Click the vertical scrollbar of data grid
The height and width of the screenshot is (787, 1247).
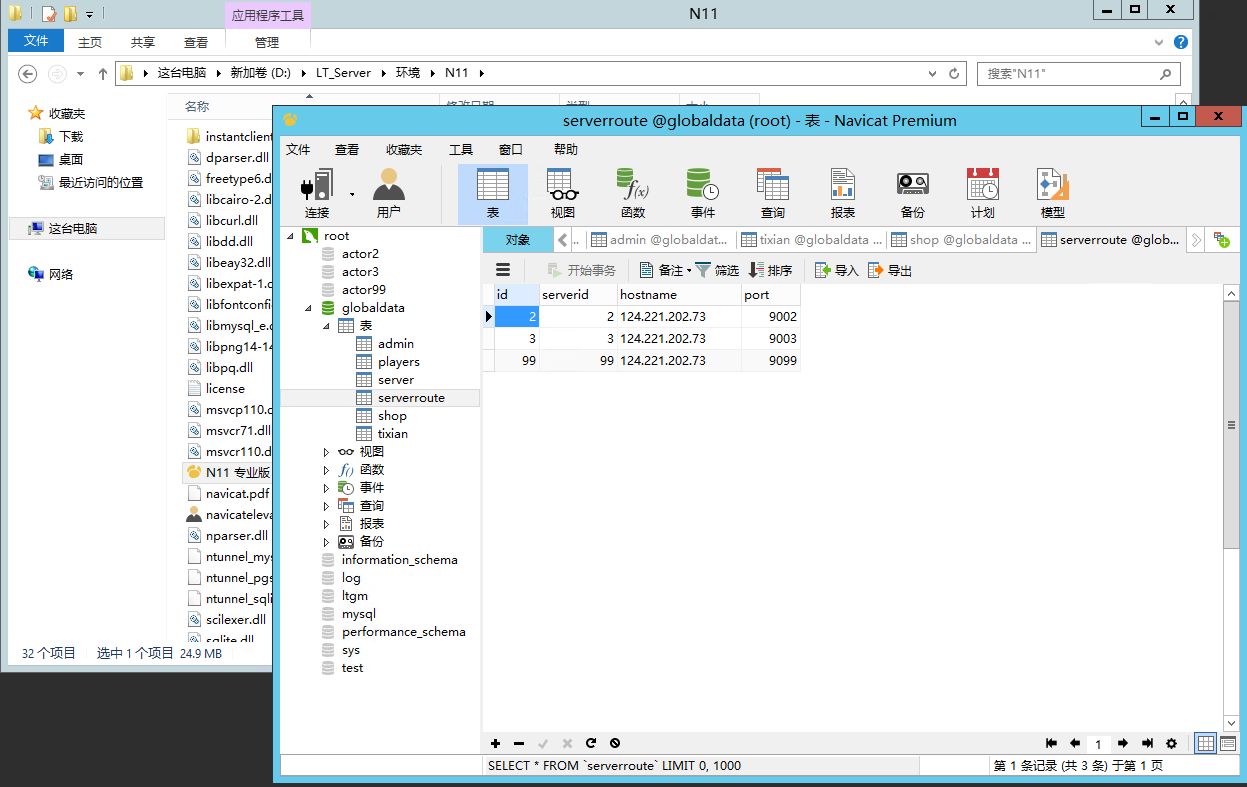1231,425
